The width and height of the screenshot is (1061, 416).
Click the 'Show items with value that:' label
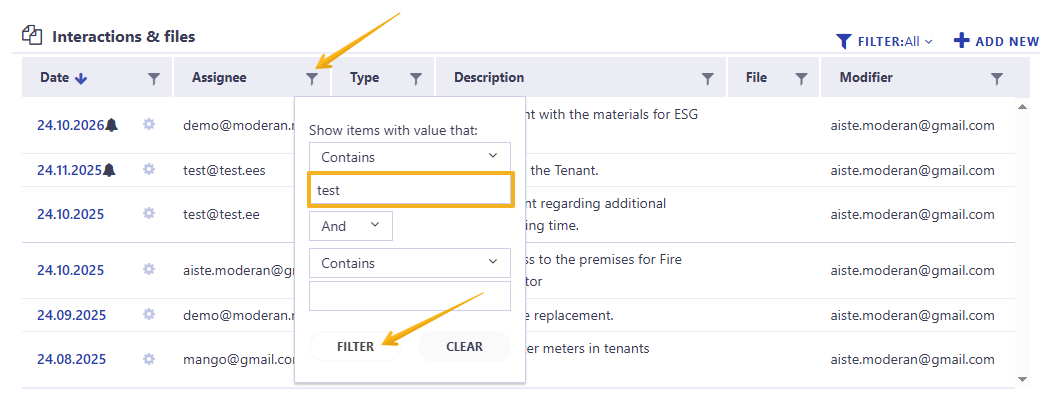393,131
